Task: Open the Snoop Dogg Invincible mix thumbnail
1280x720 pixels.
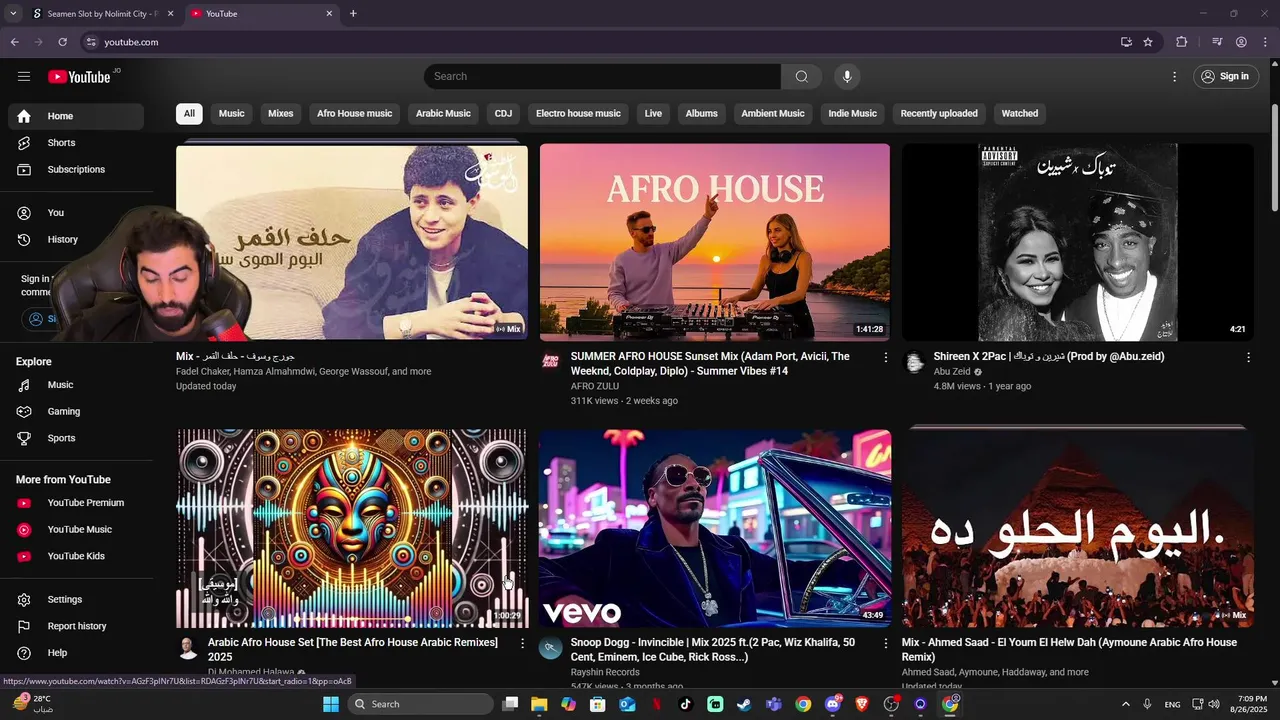Action: (x=714, y=528)
